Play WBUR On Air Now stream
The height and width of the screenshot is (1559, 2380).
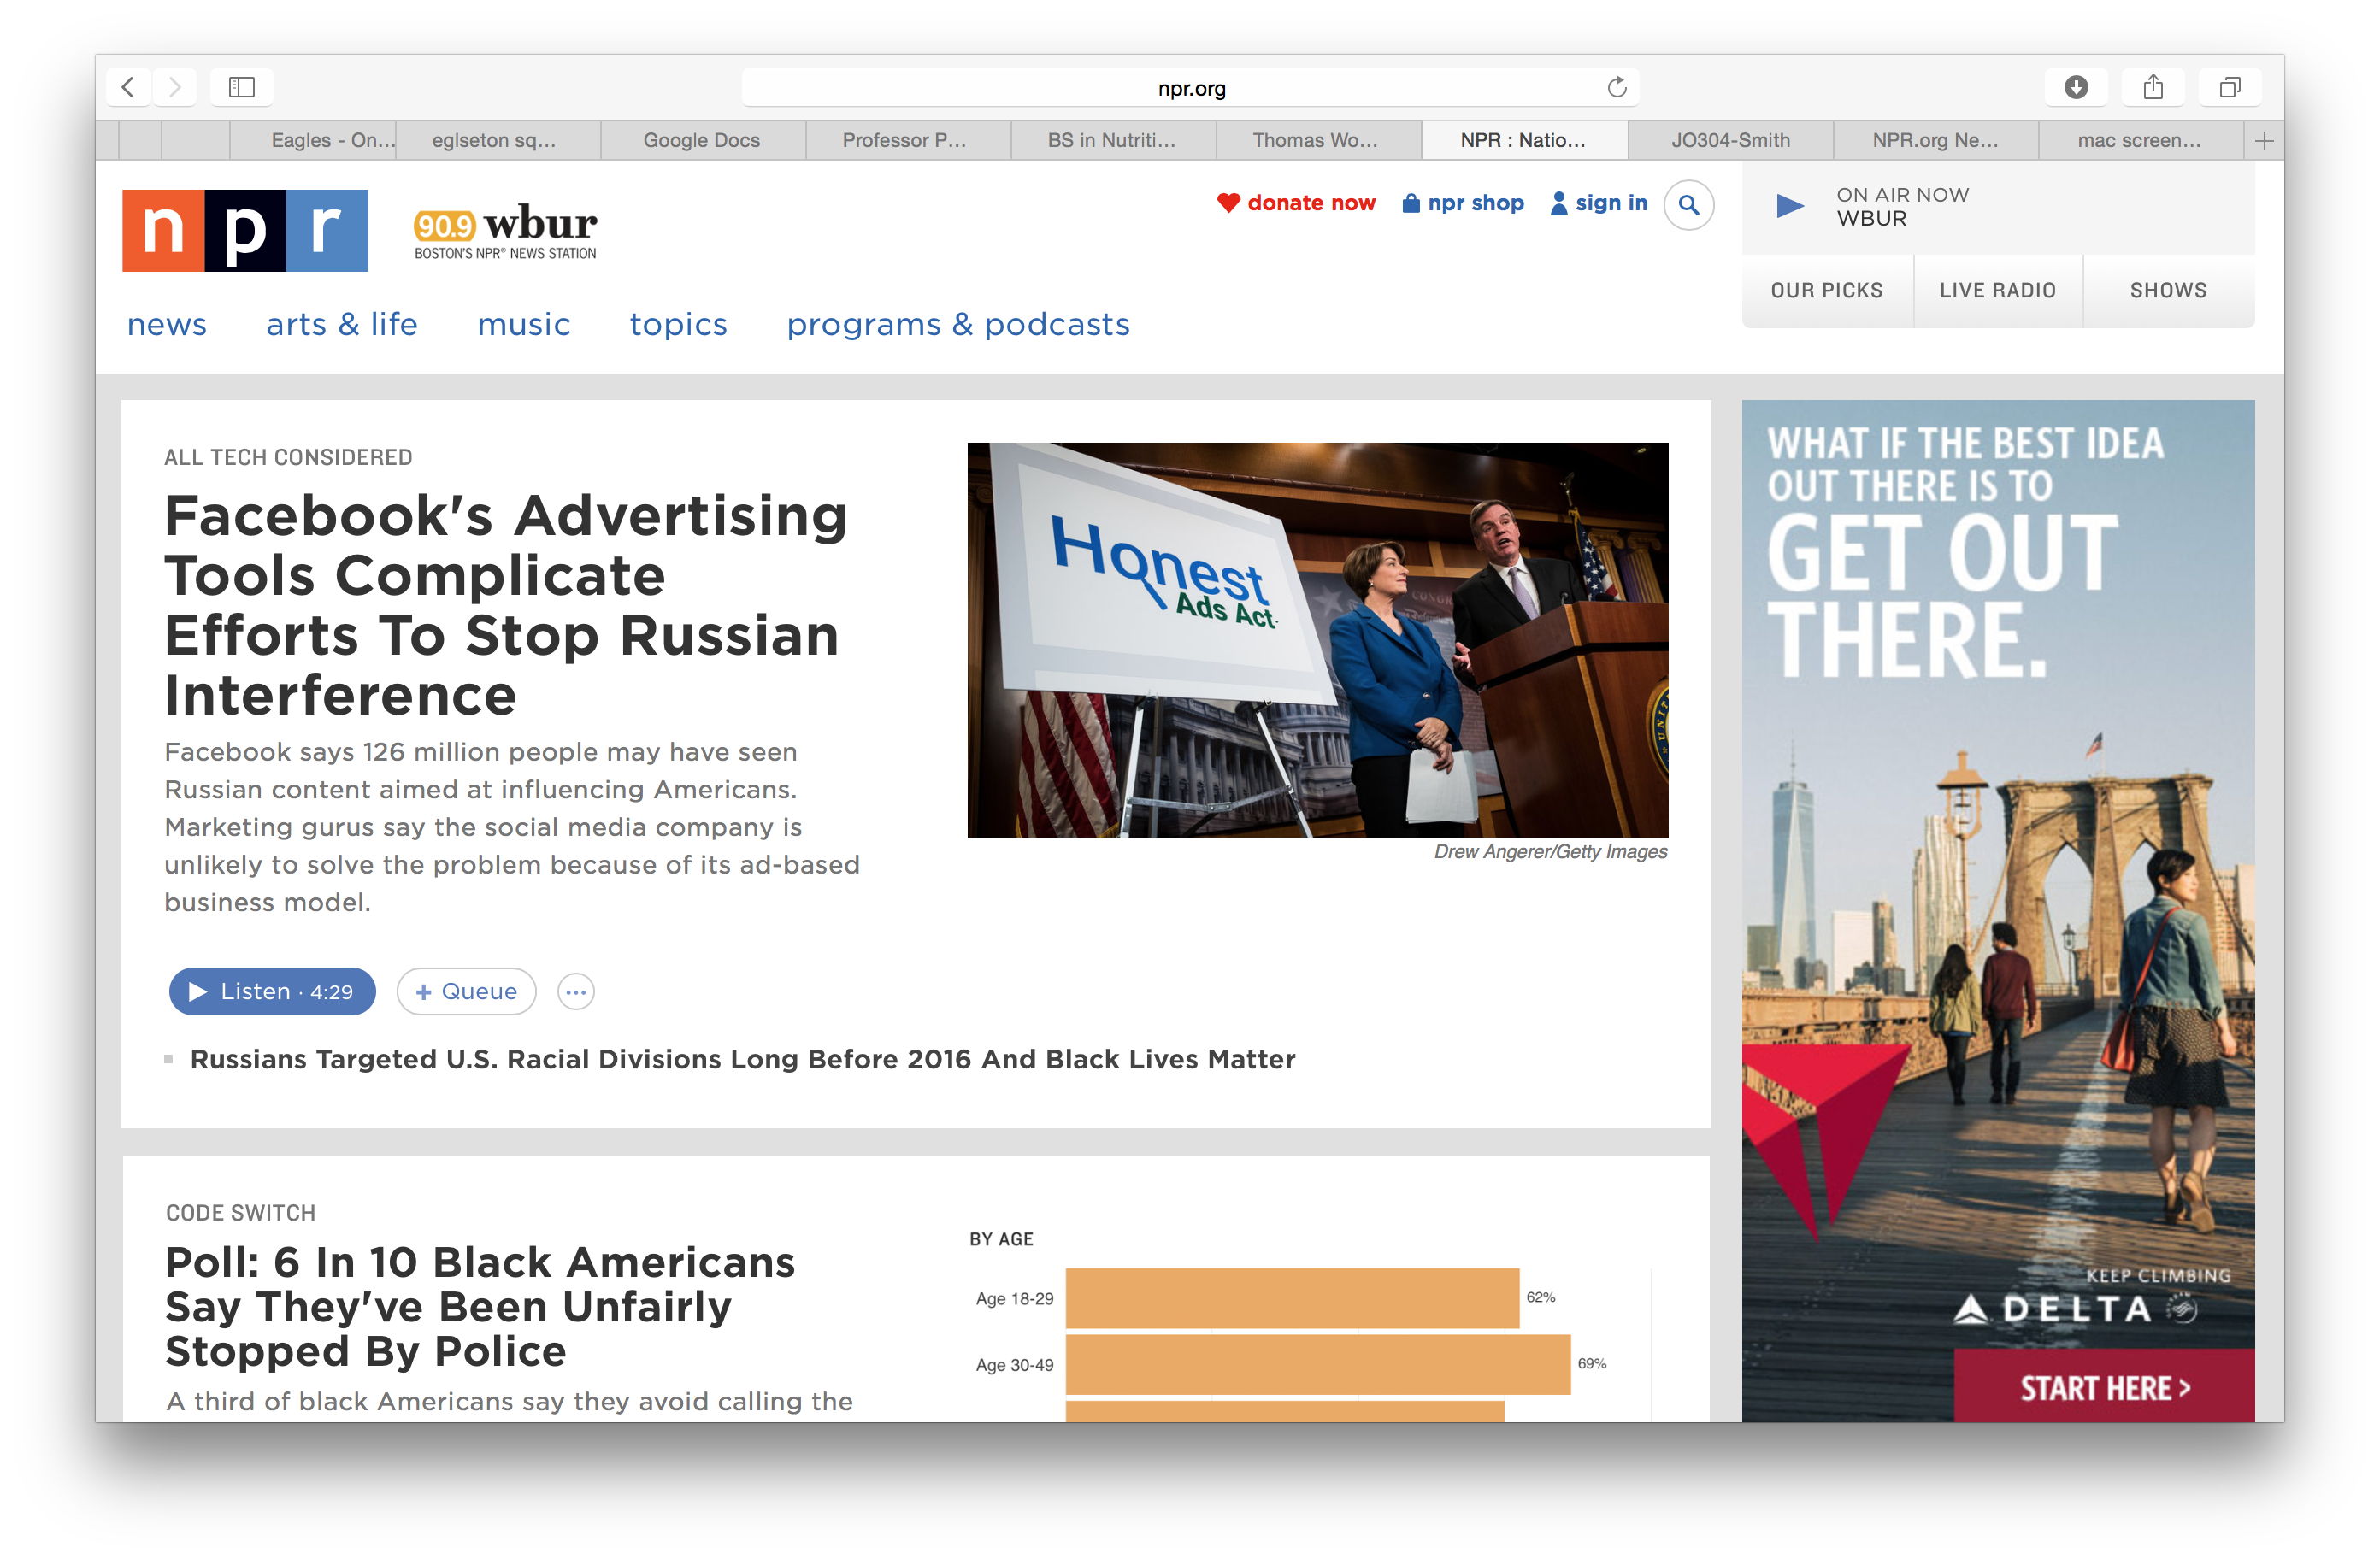coord(1790,206)
